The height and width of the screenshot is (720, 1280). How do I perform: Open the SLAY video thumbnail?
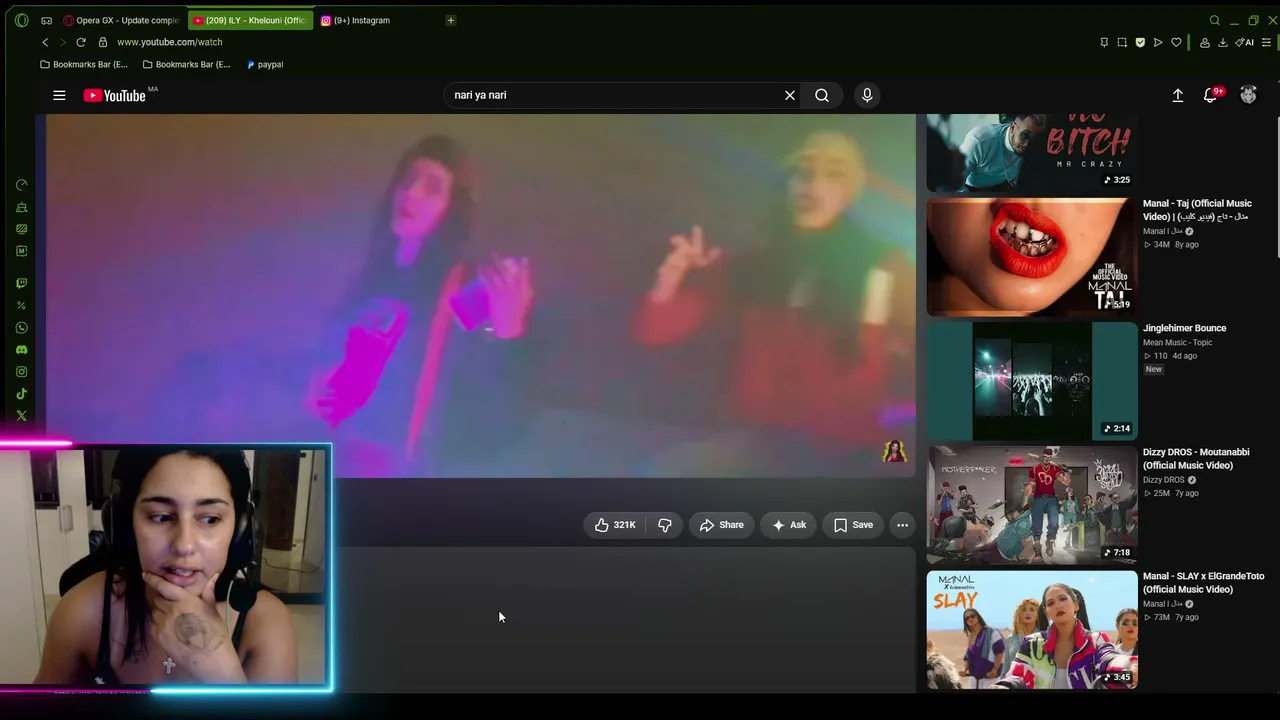point(1032,629)
